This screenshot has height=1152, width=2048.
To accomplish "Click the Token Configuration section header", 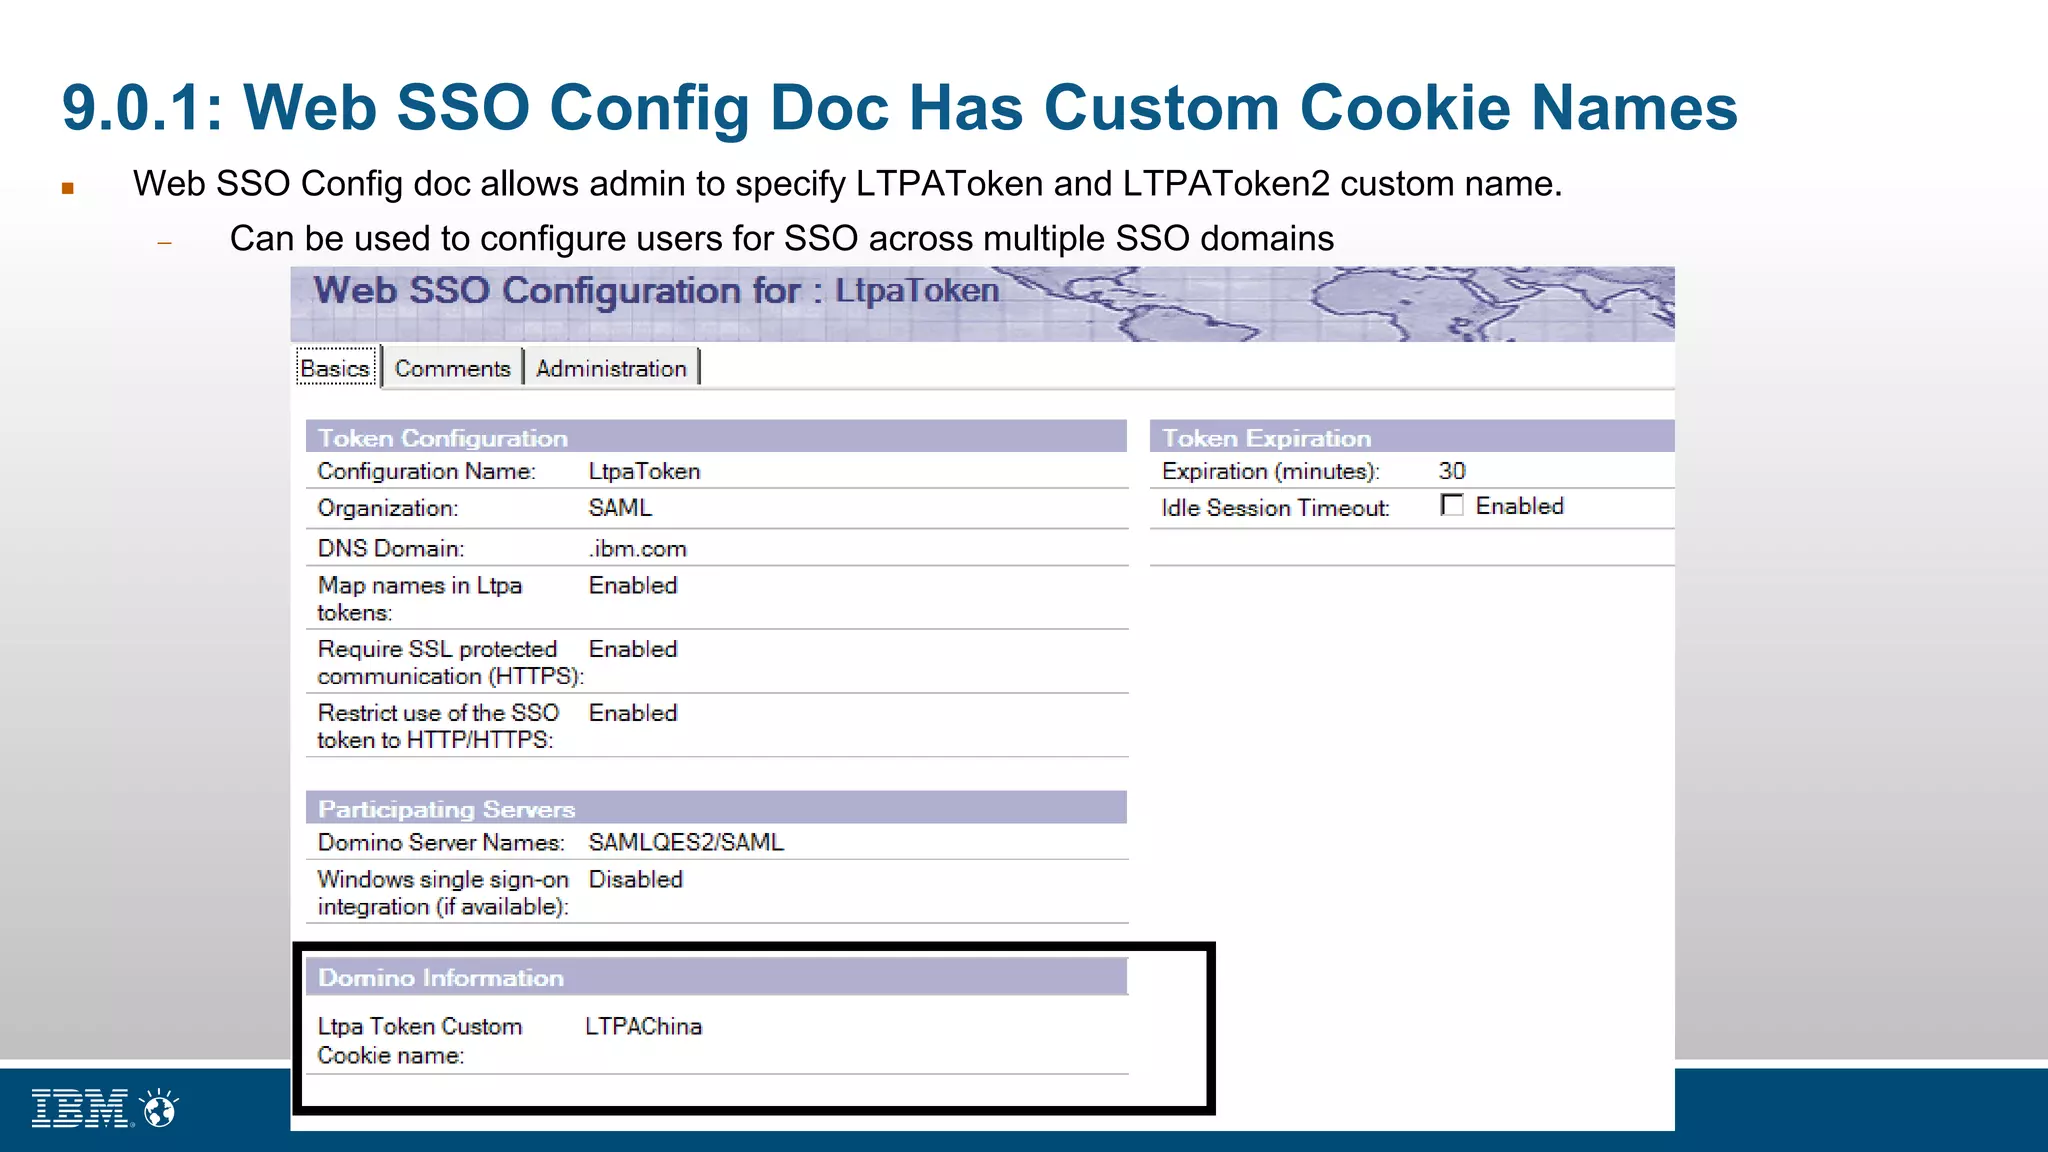I will [x=716, y=437].
